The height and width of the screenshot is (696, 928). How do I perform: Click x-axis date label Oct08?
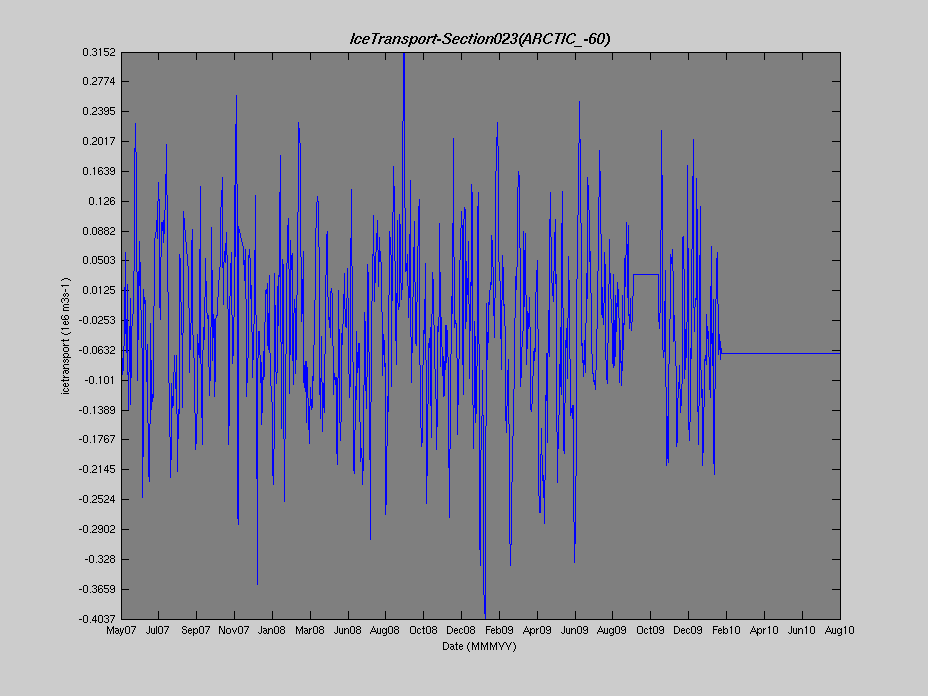(423, 630)
